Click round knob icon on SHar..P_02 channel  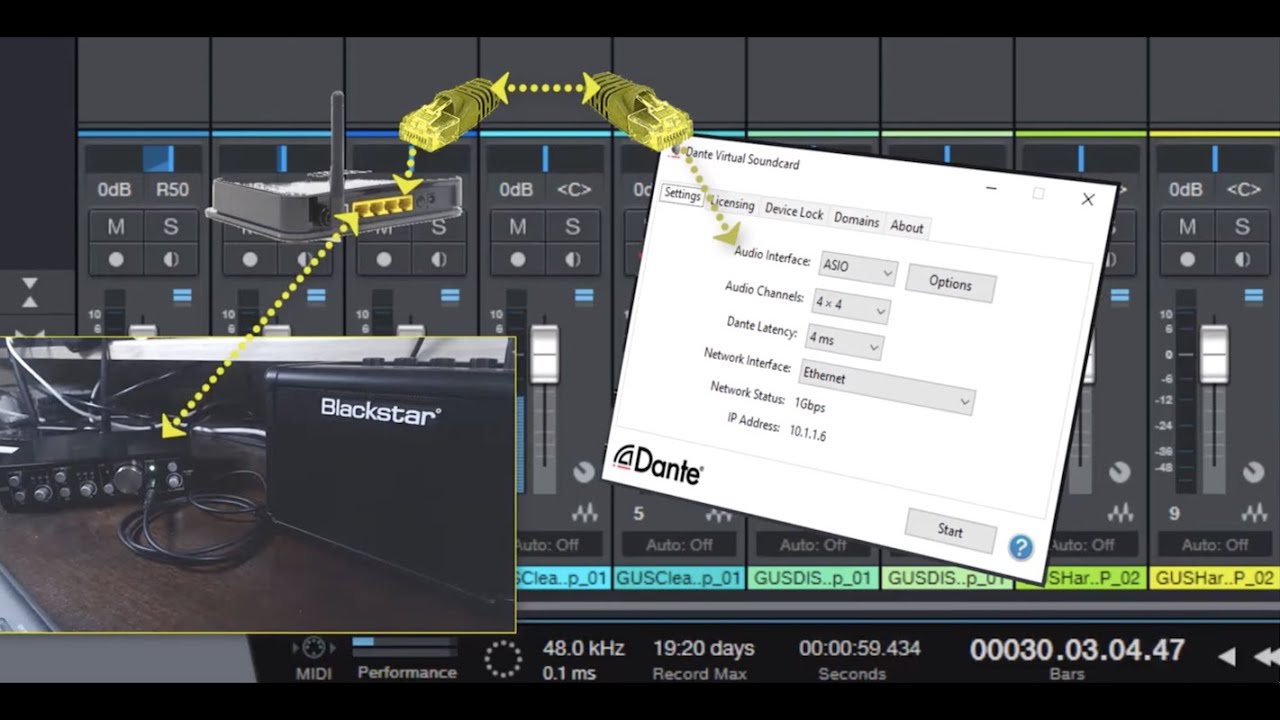[x=1120, y=471]
